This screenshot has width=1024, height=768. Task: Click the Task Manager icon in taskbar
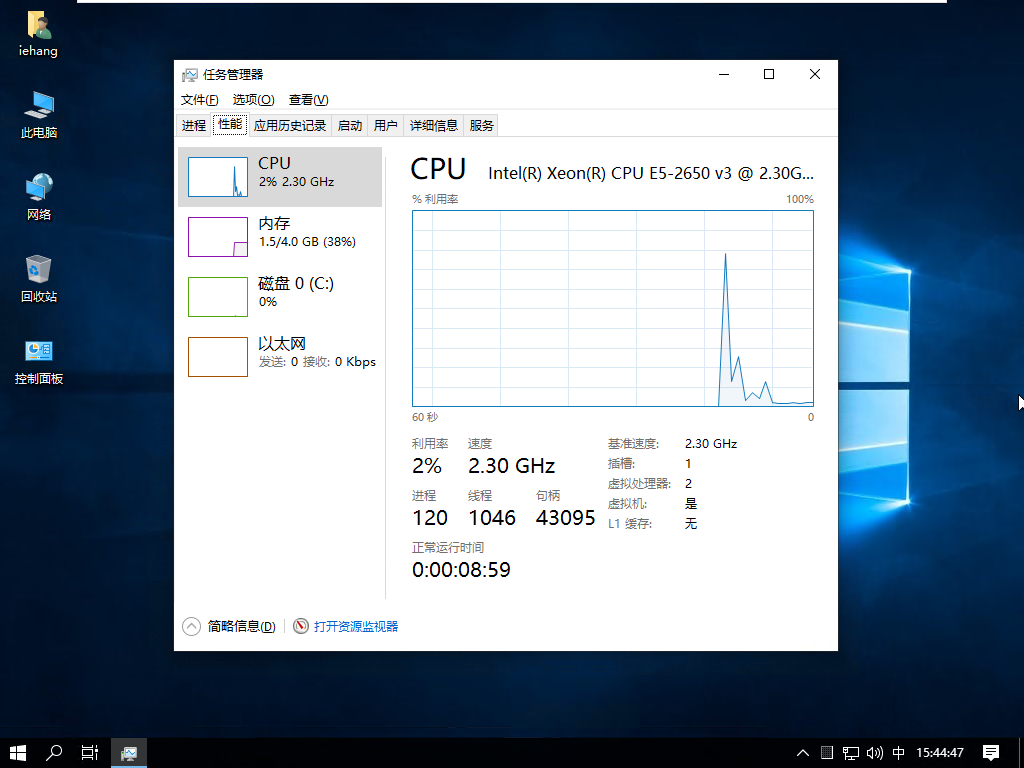129,753
